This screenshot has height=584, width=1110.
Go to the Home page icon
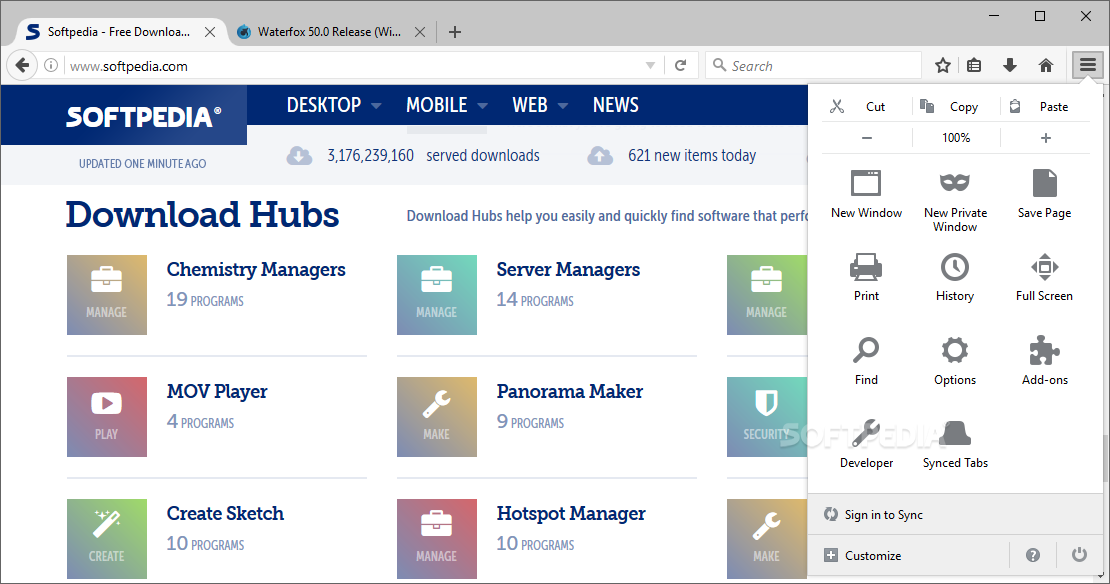tap(1046, 66)
